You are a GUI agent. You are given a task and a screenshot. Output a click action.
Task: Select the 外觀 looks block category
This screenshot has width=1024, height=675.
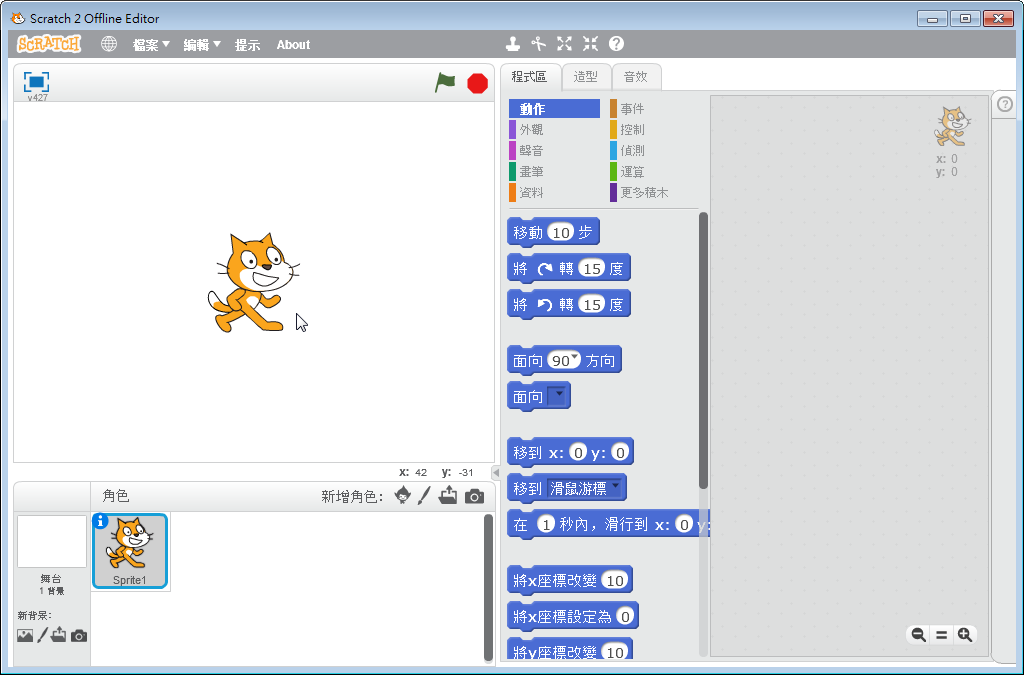tap(554, 129)
